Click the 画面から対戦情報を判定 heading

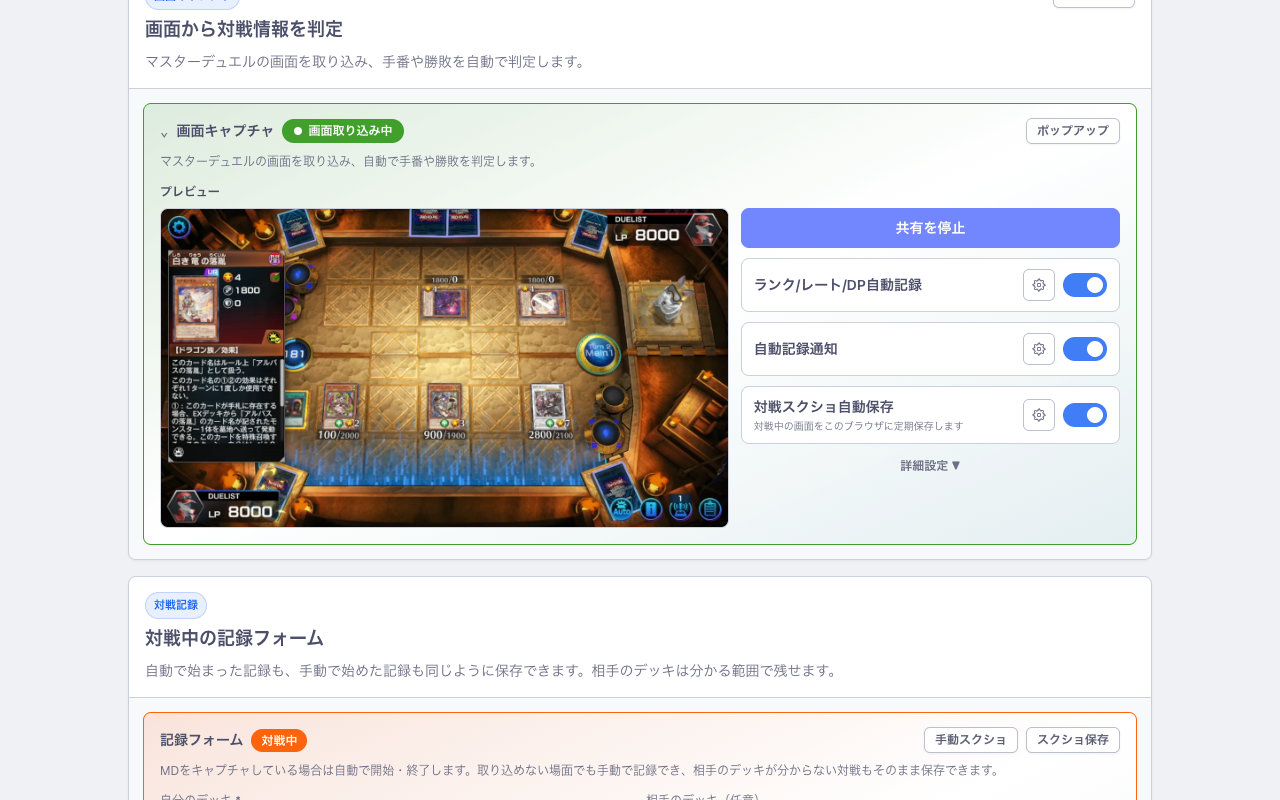coord(244,29)
